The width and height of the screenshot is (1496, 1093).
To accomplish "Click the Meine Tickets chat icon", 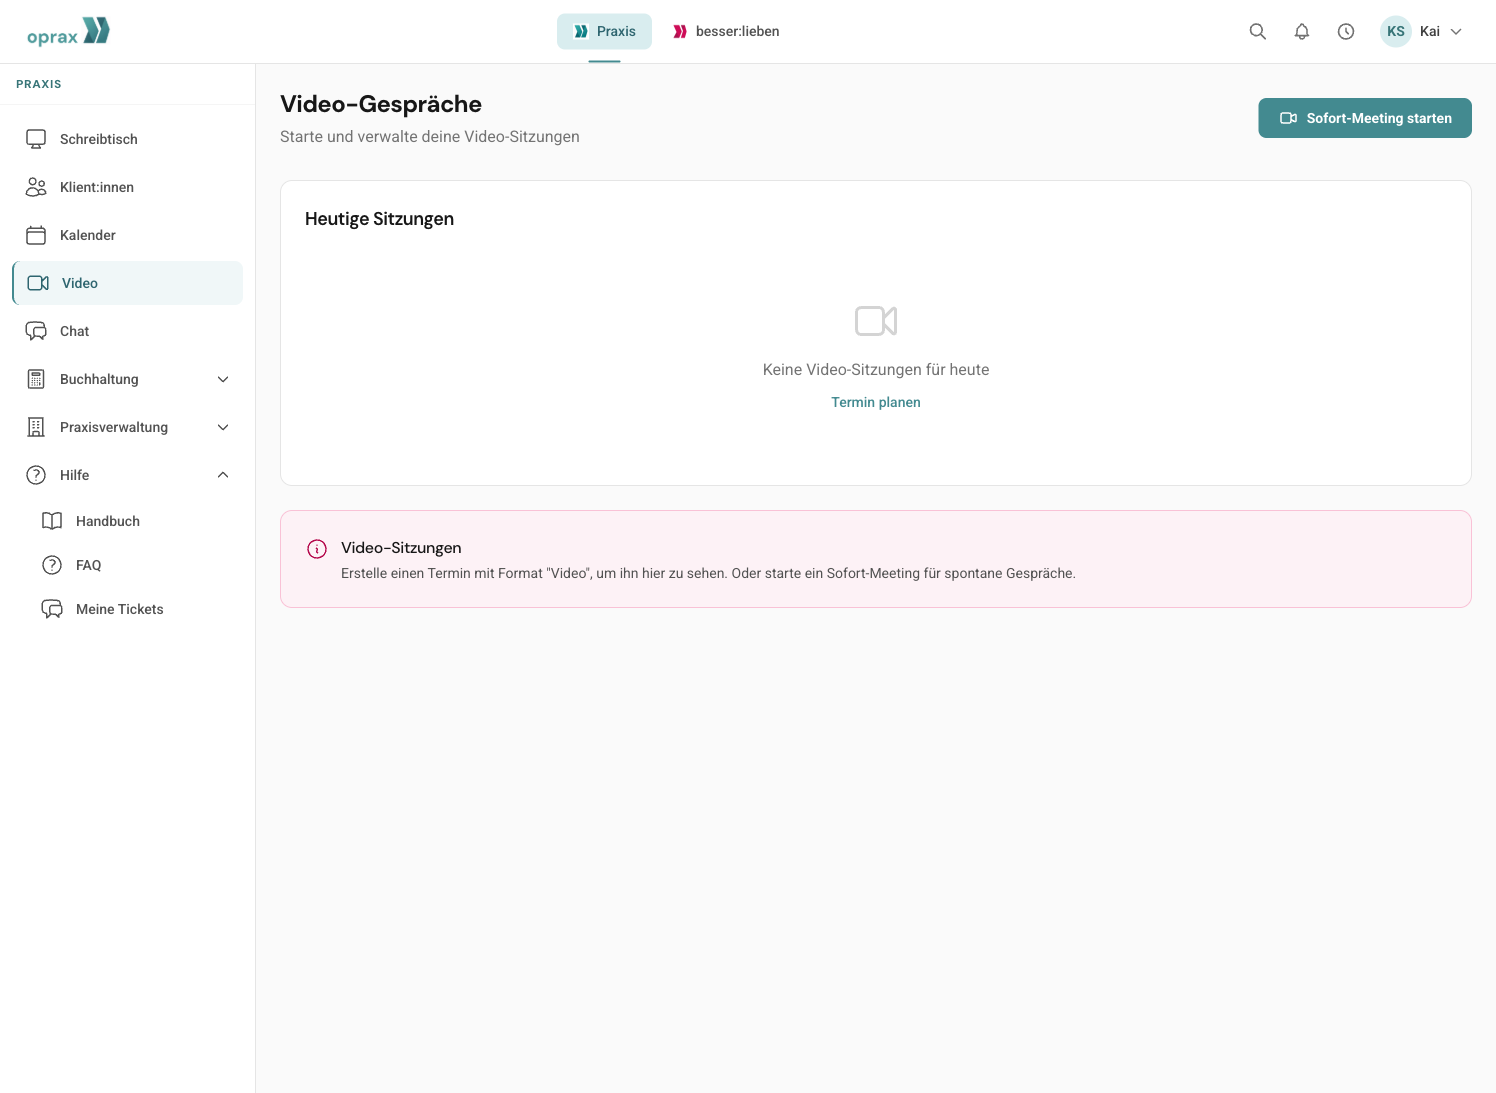I will [x=52, y=609].
